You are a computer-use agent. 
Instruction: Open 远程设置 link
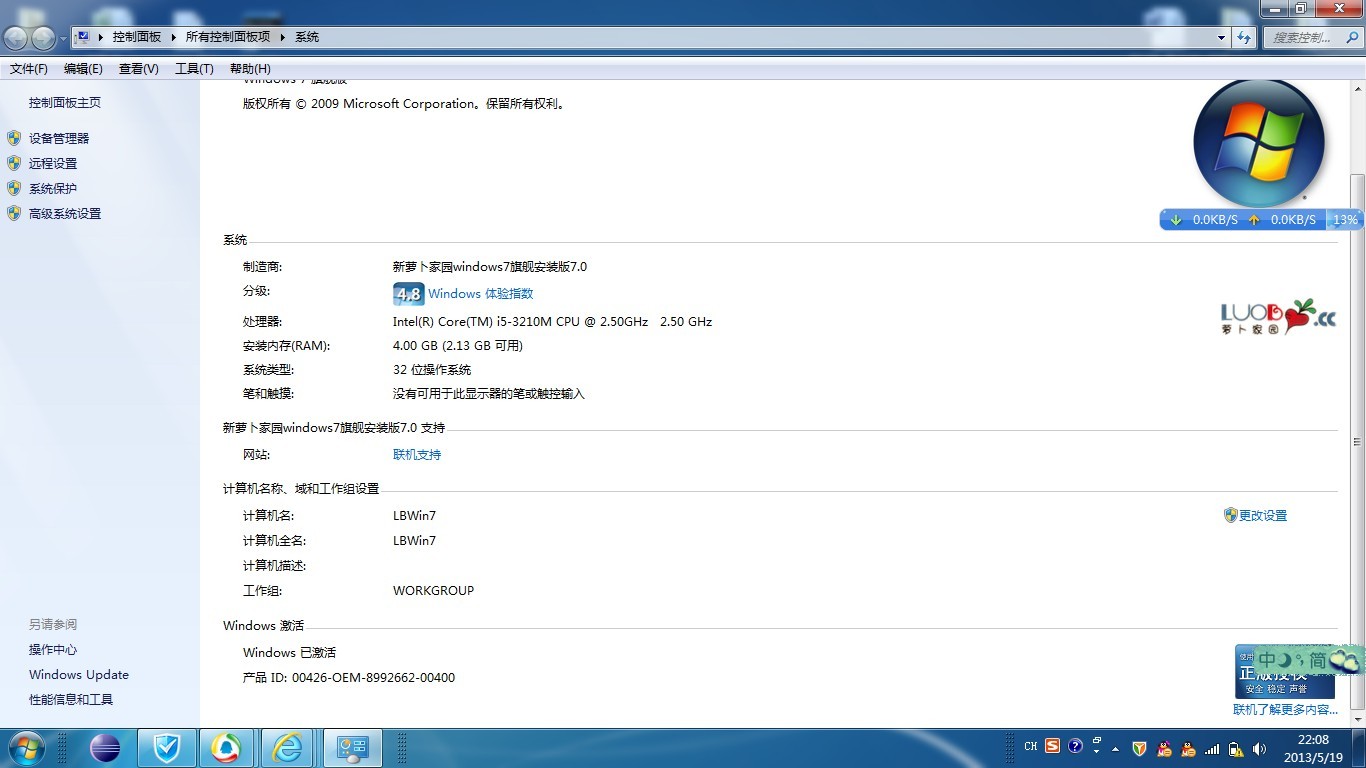click(x=53, y=164)
